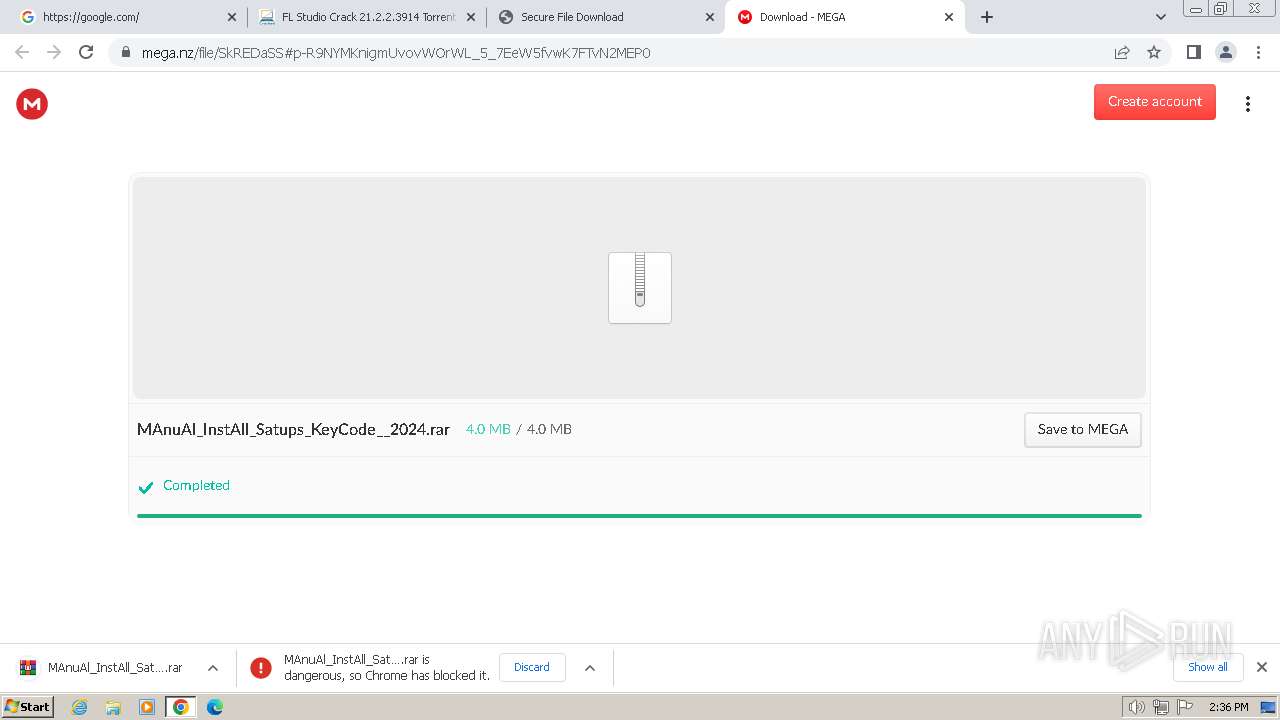
Task: Click the network tray icon
Action: pos(1161,707)
